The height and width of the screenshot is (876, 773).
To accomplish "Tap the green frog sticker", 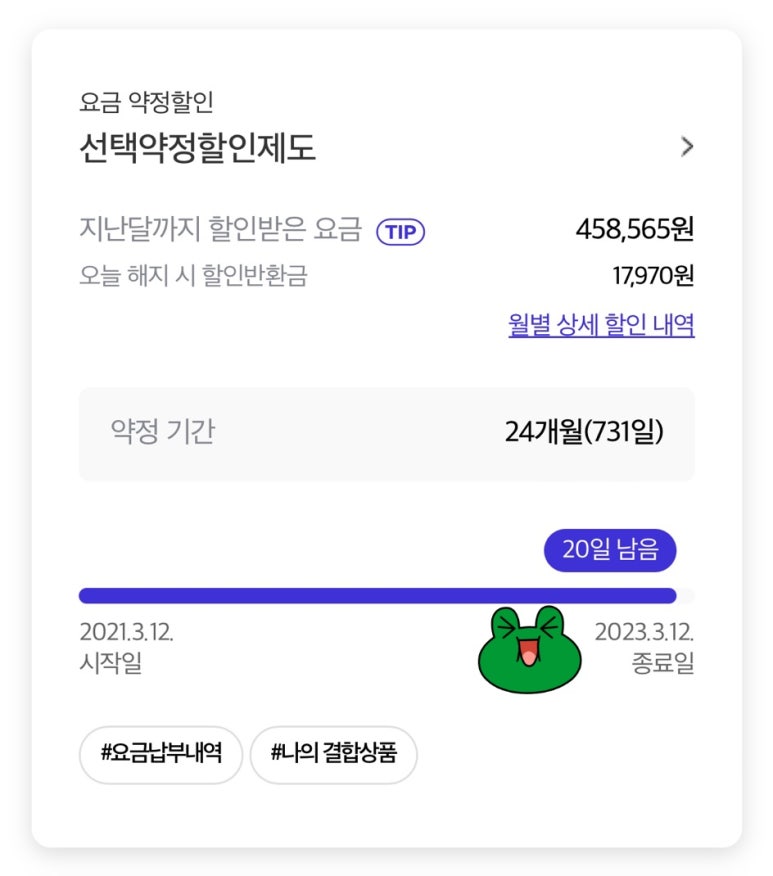I will [529, 650].
